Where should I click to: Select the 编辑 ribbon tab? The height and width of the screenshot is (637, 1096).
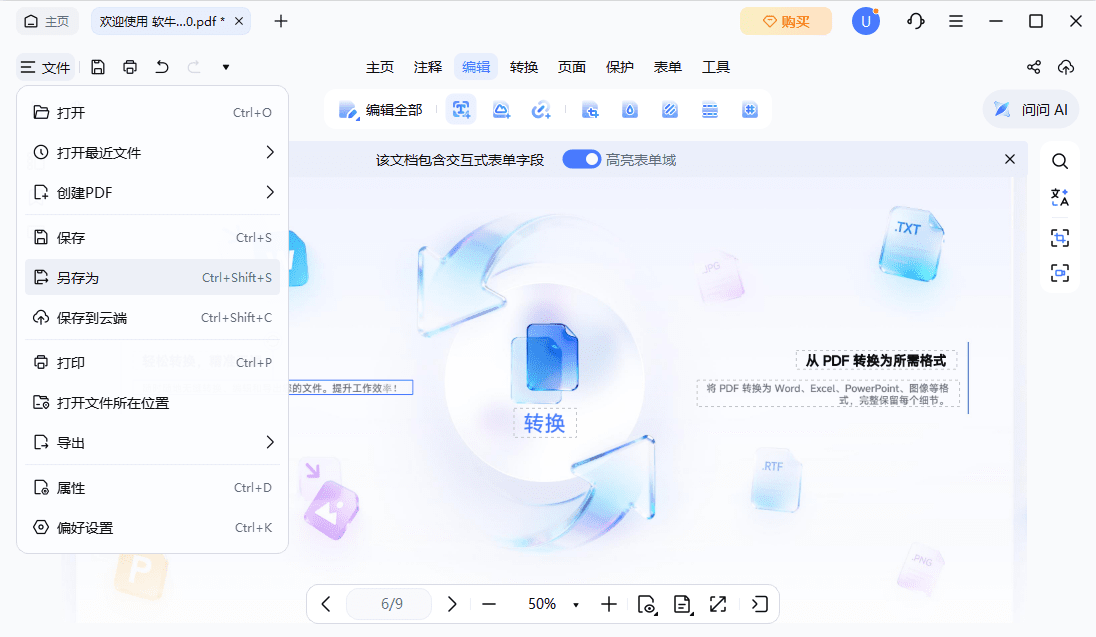476,67
